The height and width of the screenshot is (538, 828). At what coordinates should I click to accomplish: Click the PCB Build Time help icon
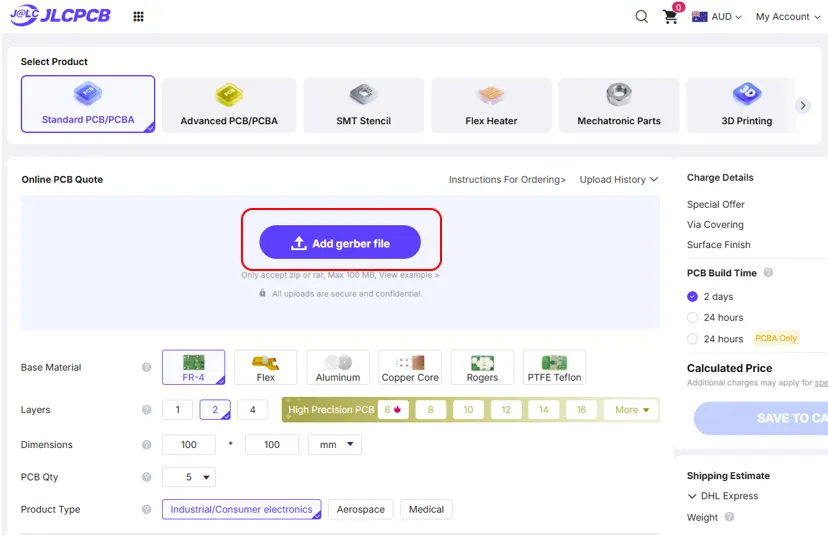(768, 273)
